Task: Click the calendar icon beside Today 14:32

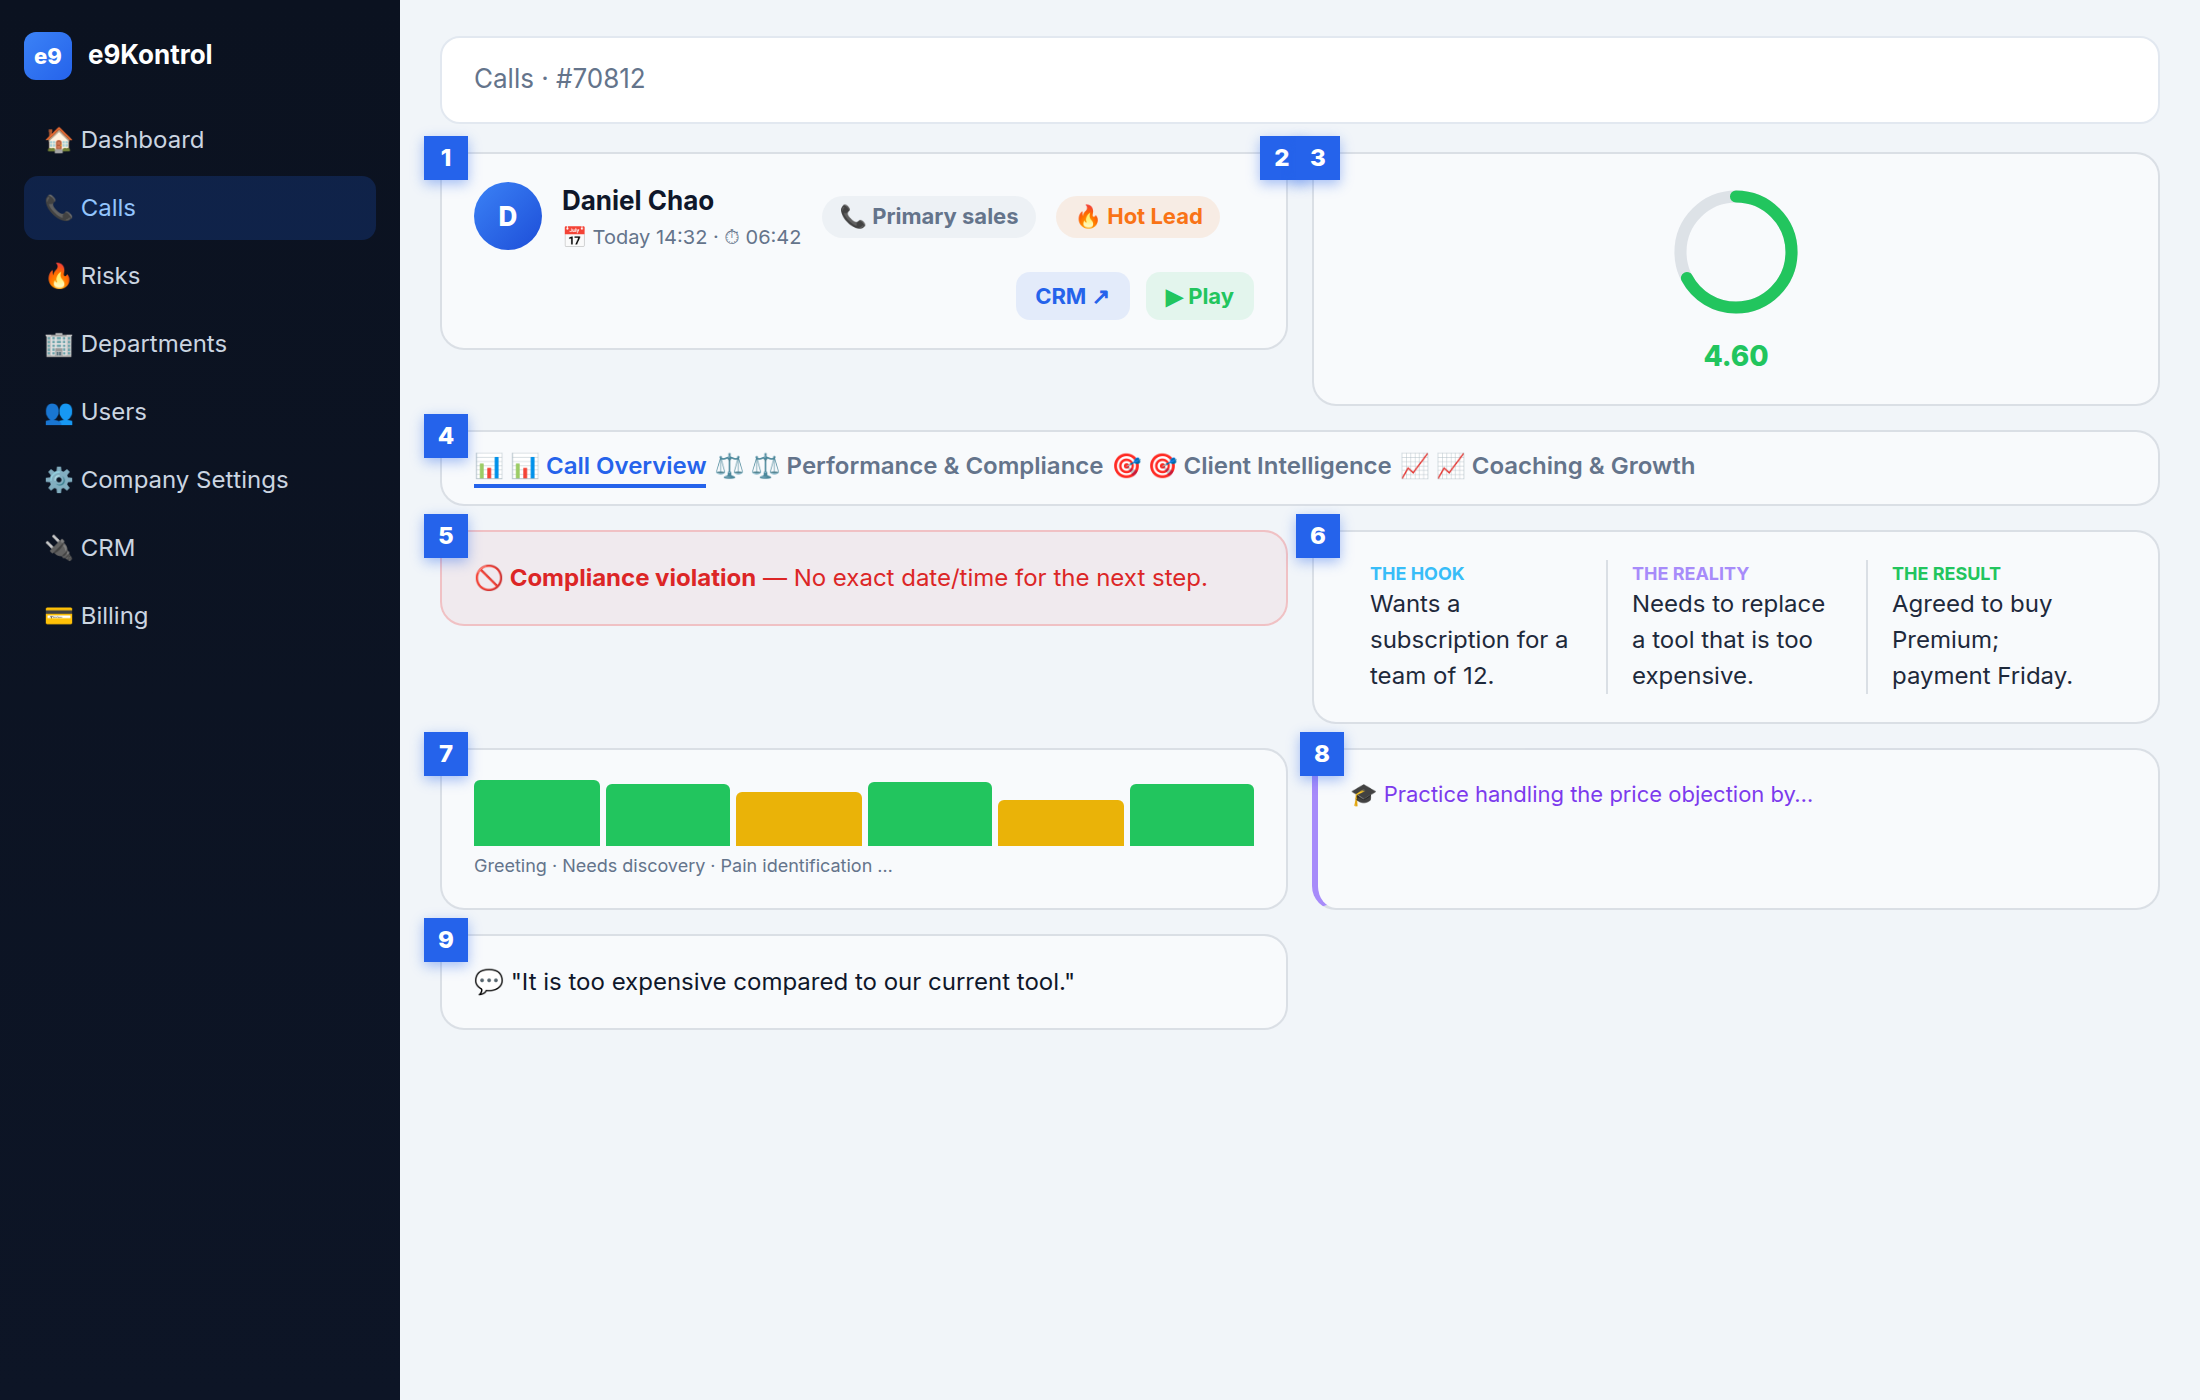Action: (574, 237)
